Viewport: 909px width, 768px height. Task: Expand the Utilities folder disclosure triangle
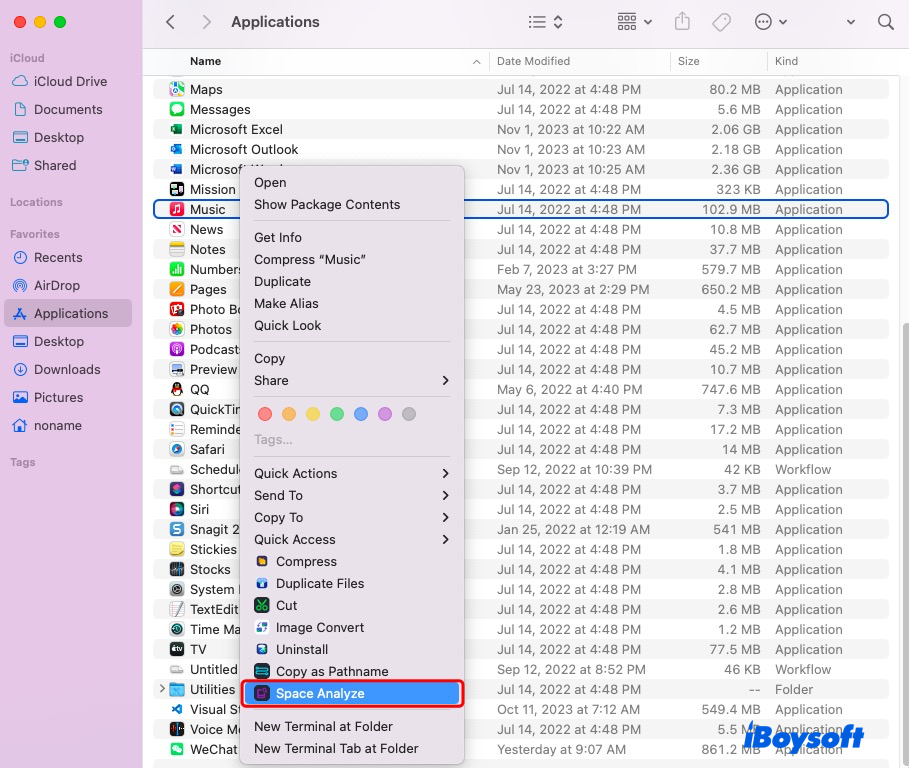(162, 689)
